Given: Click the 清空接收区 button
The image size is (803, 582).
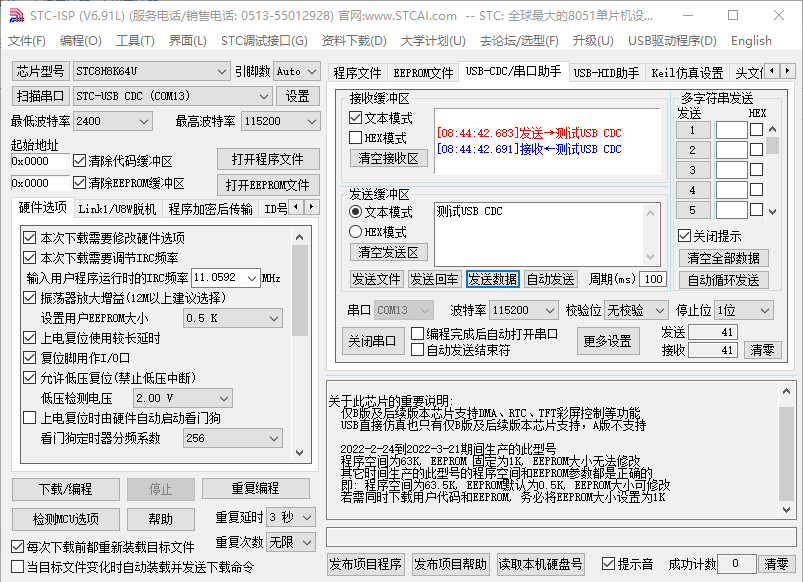Looking at the screenshot, I should (388, 158).
